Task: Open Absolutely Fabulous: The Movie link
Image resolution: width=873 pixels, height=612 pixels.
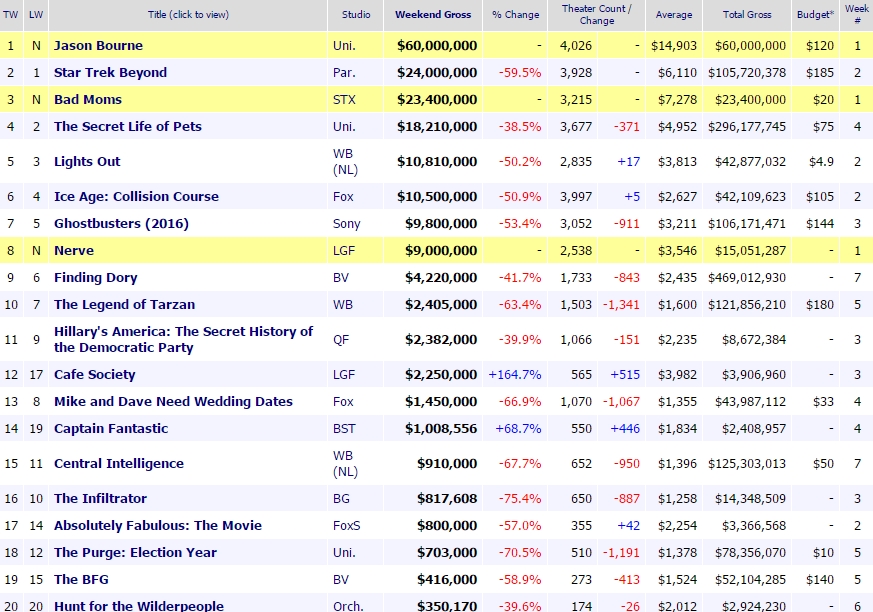Action: [x=158, y=526]
